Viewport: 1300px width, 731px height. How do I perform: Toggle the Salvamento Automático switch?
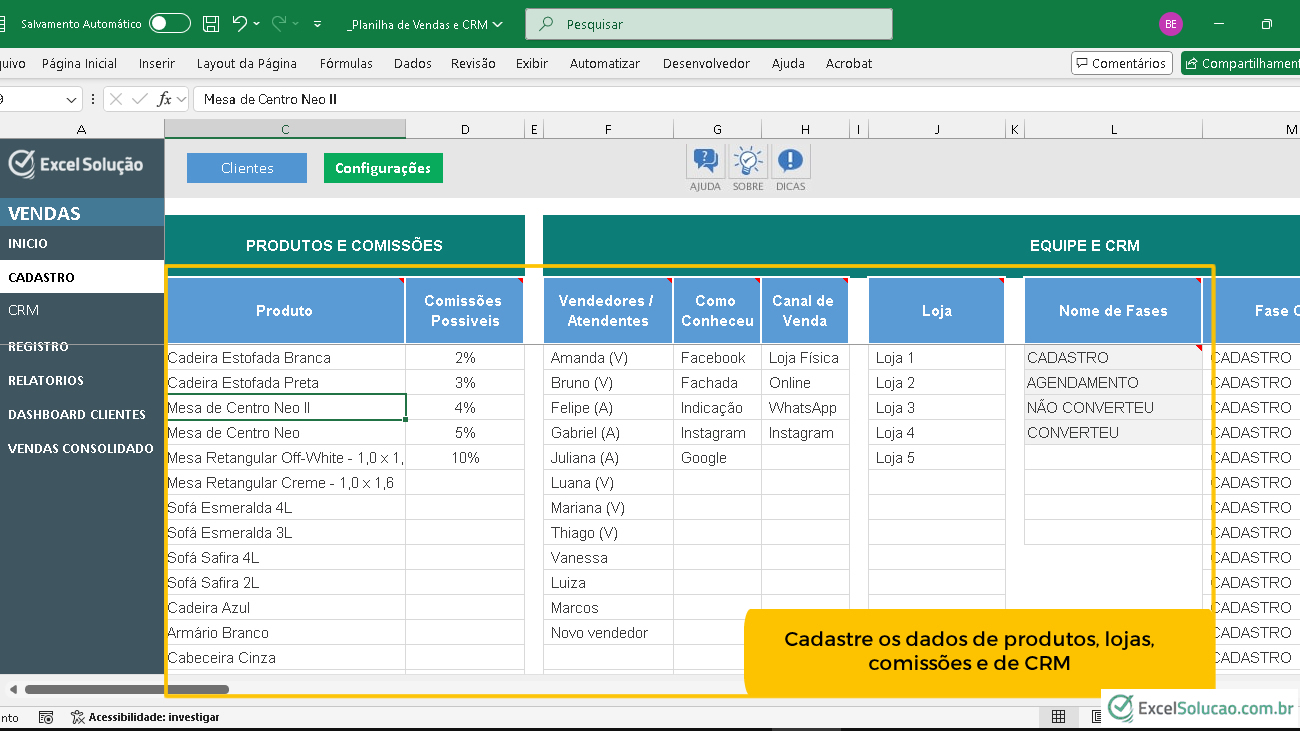(x=169, y=23)
